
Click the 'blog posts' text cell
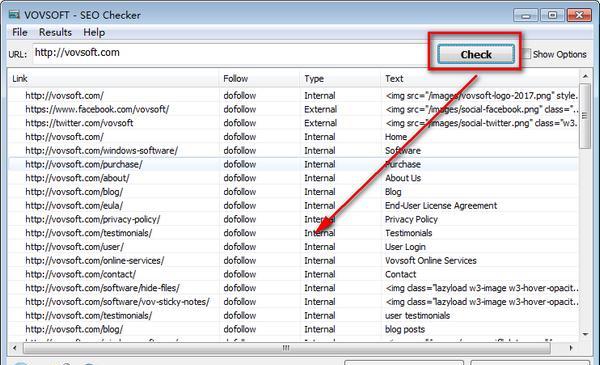[404, 330]
